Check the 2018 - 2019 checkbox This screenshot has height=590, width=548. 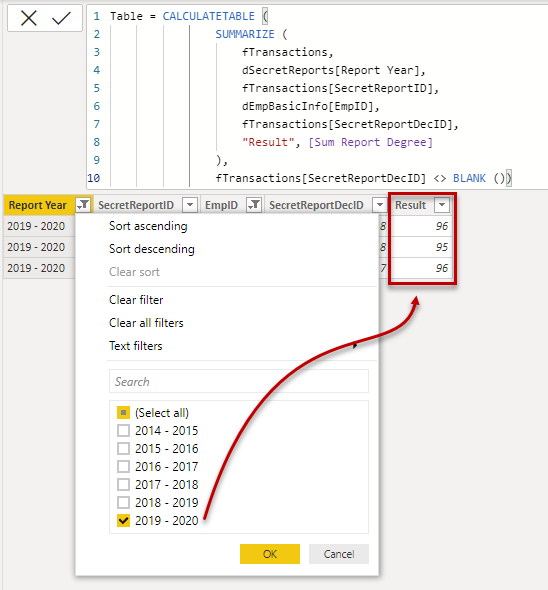[x=123, y=503]
